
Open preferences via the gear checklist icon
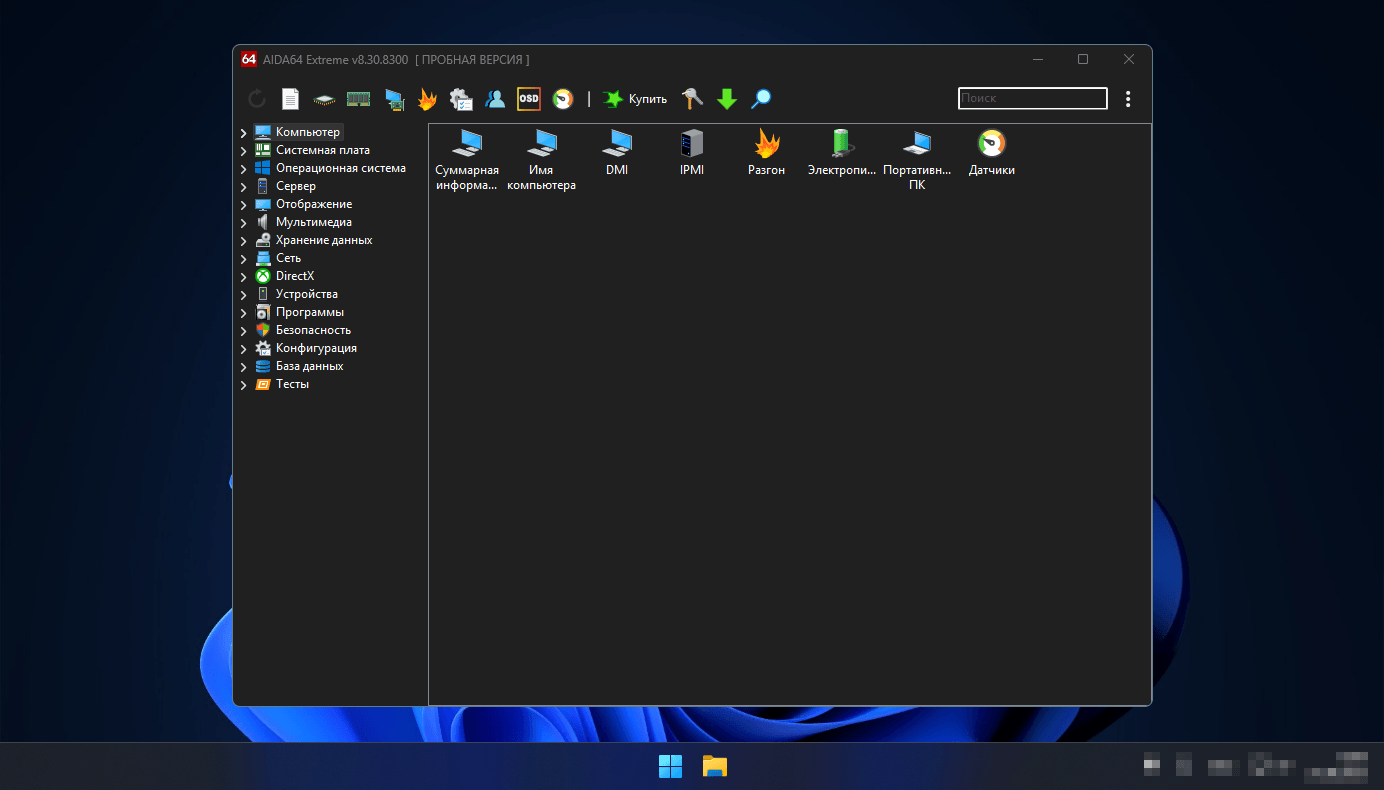point(461,99)
